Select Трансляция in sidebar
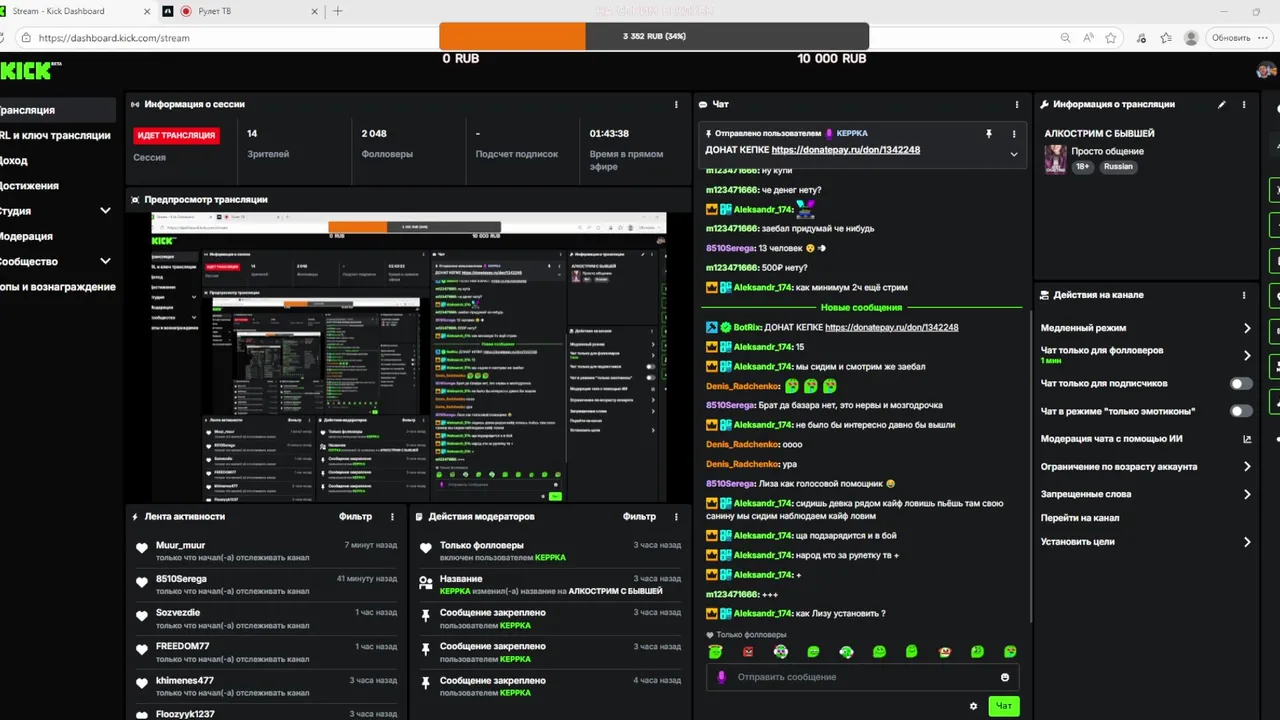 click(x=57, y=110)
